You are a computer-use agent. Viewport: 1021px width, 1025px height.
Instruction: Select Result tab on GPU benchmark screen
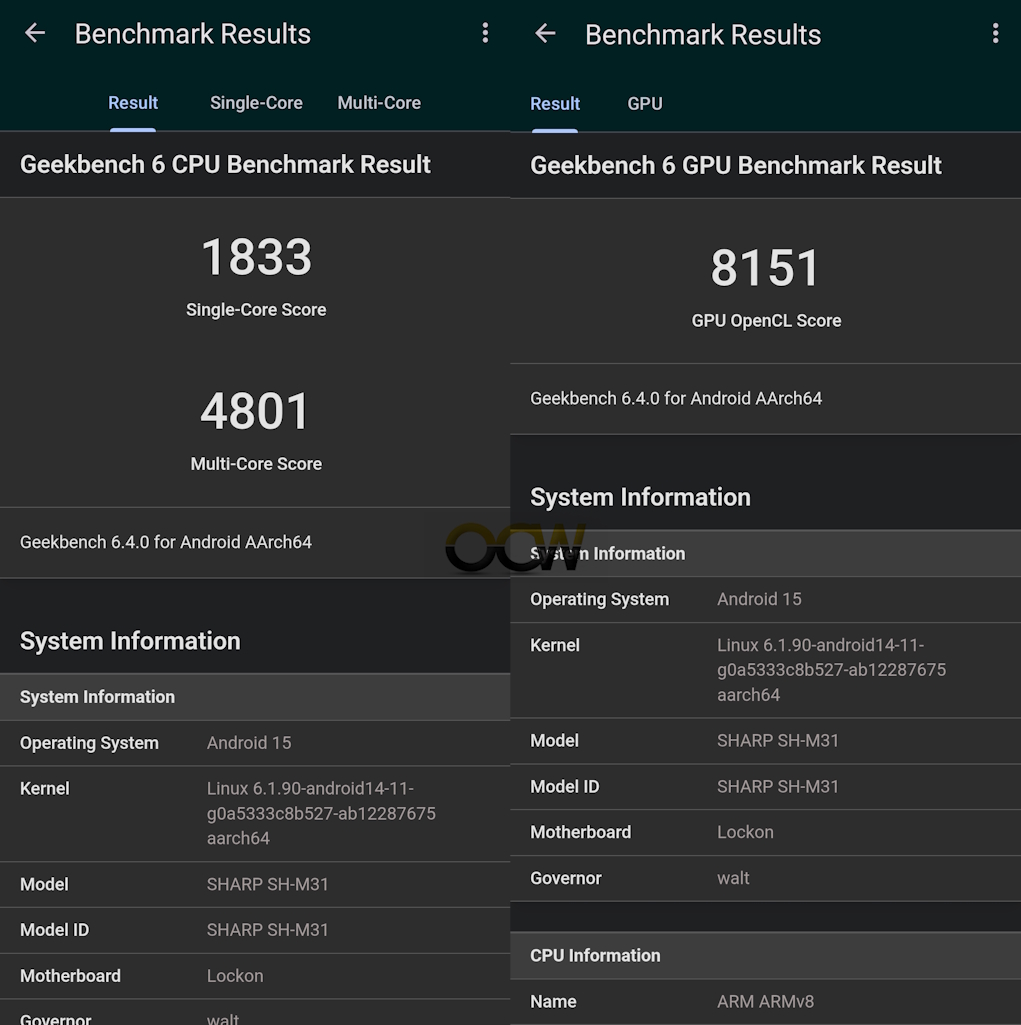tap(555, 103)
